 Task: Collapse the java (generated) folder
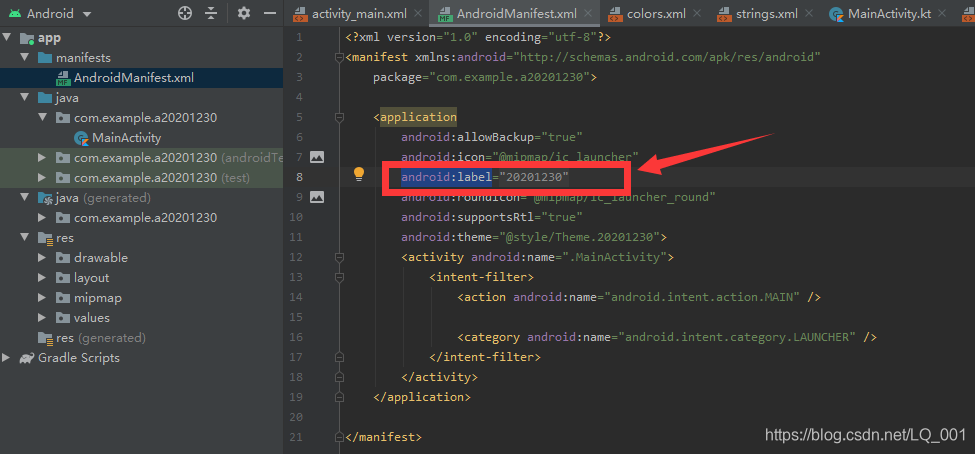[25, 198]
